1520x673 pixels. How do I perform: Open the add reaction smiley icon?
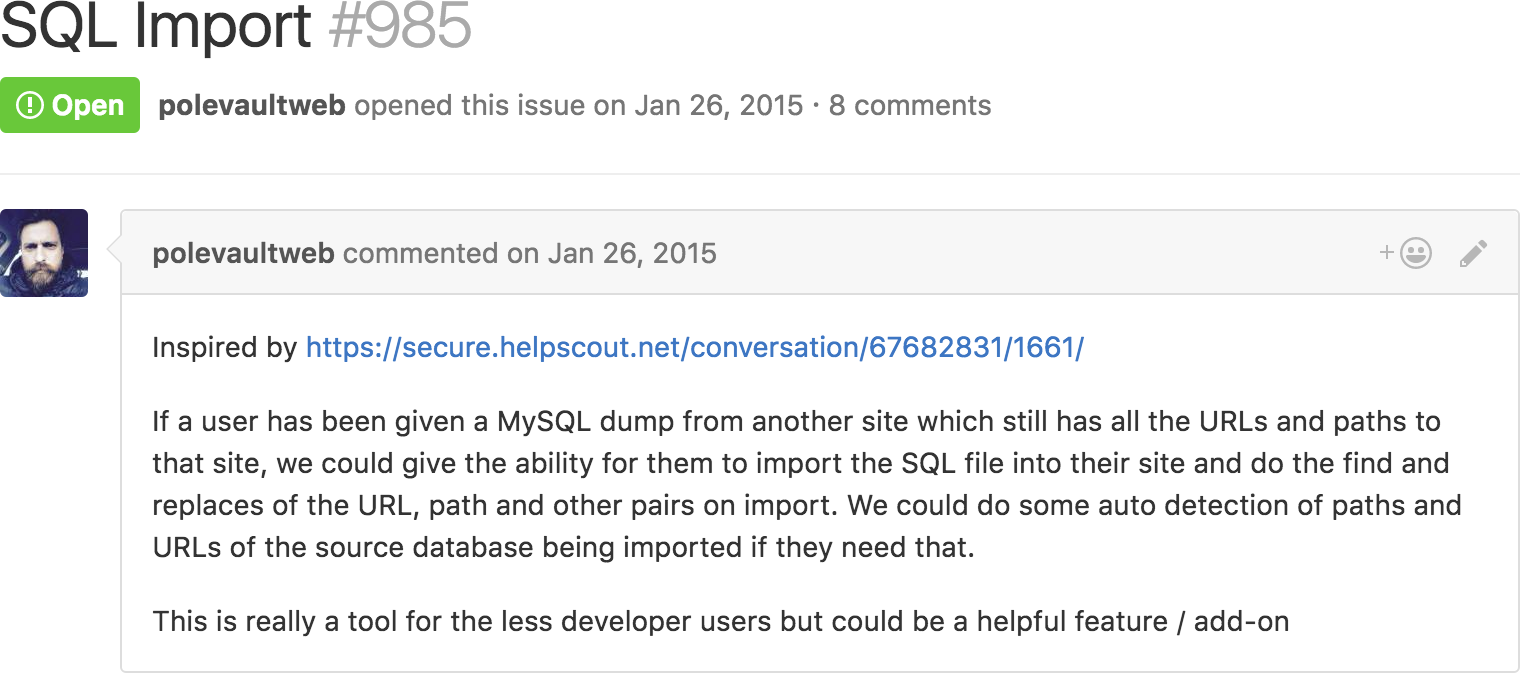1406,253
